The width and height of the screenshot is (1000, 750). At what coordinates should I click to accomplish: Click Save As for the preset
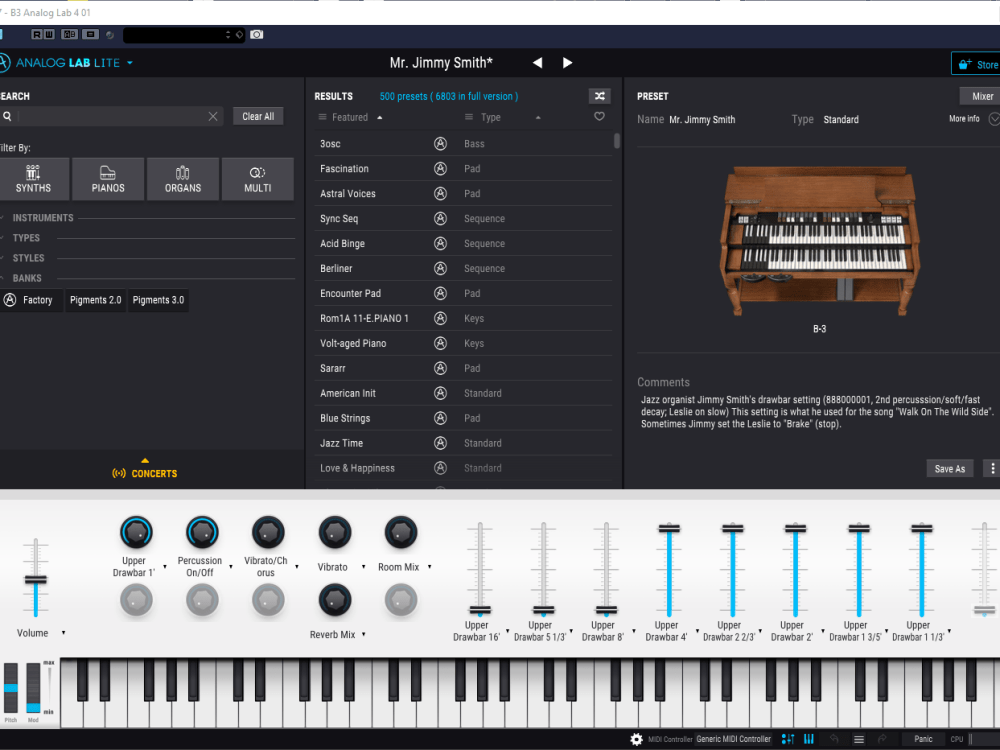click(950, 469)
